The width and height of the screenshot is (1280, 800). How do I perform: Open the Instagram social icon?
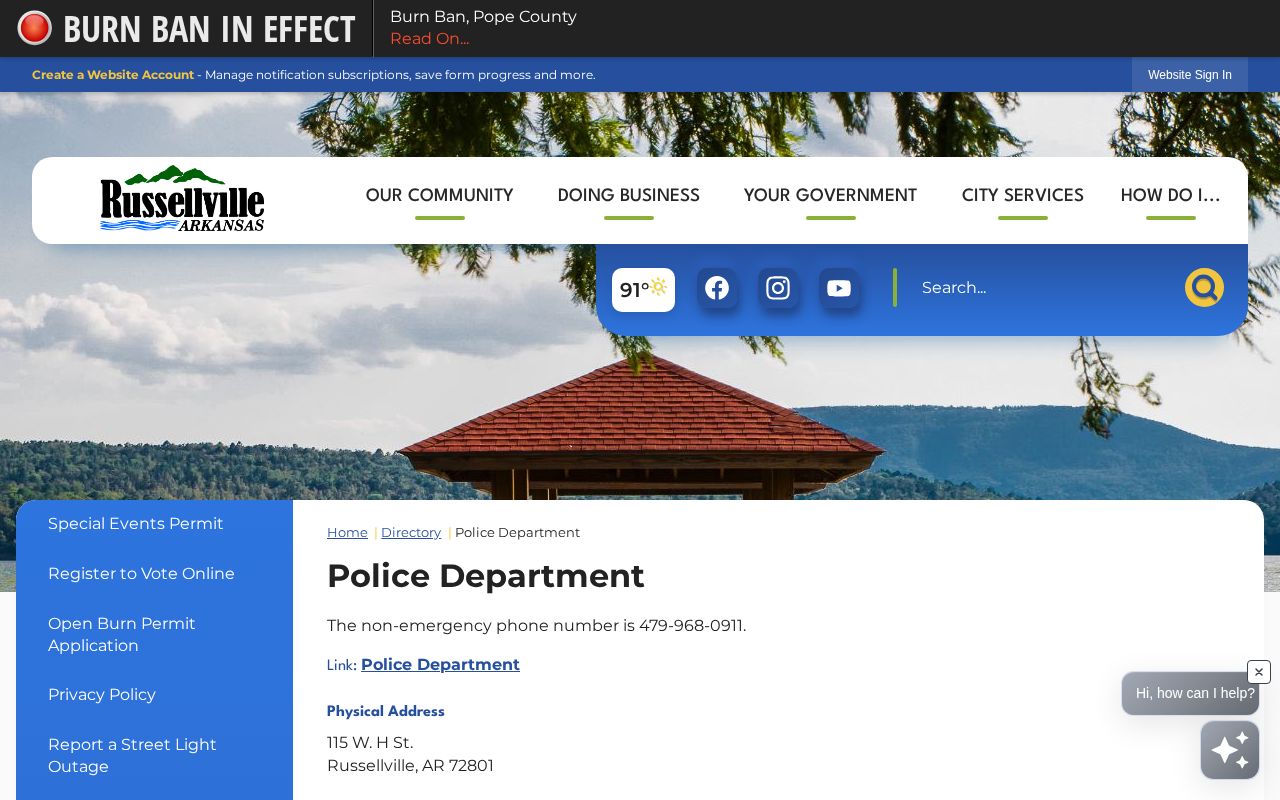778,288
